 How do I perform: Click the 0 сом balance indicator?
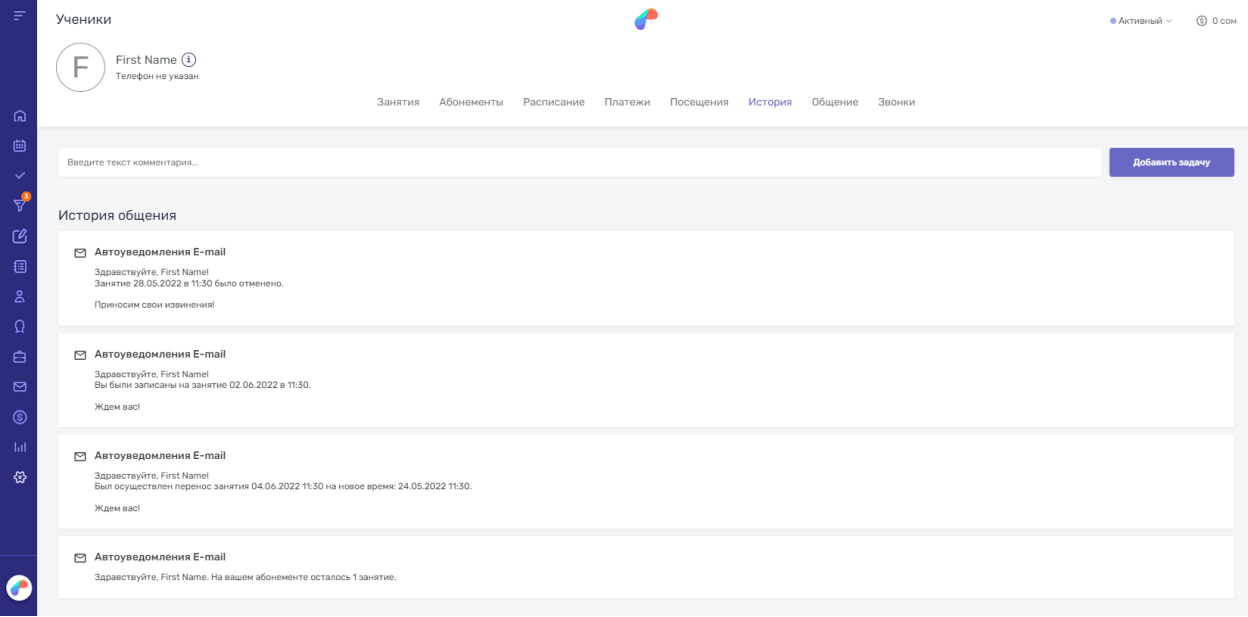(1217, 21)
